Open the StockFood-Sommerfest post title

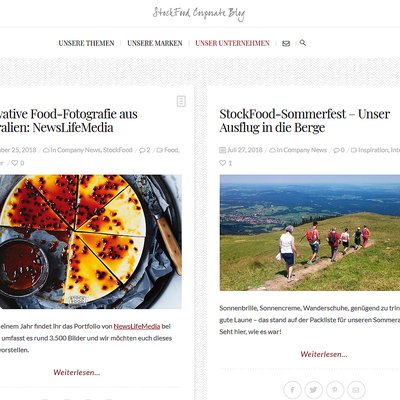coord(305,121)
